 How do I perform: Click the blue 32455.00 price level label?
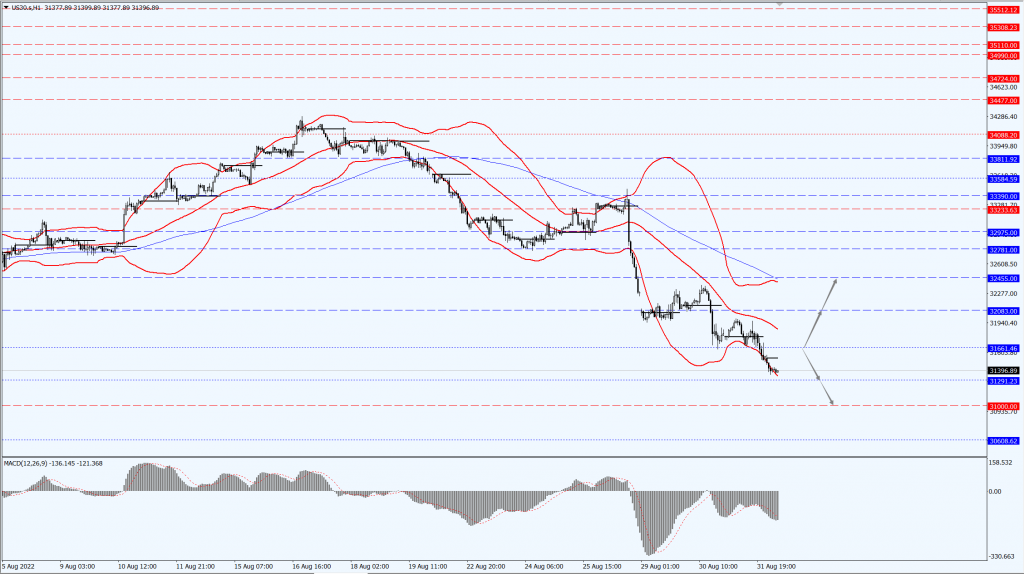(x=1003, y=278)
